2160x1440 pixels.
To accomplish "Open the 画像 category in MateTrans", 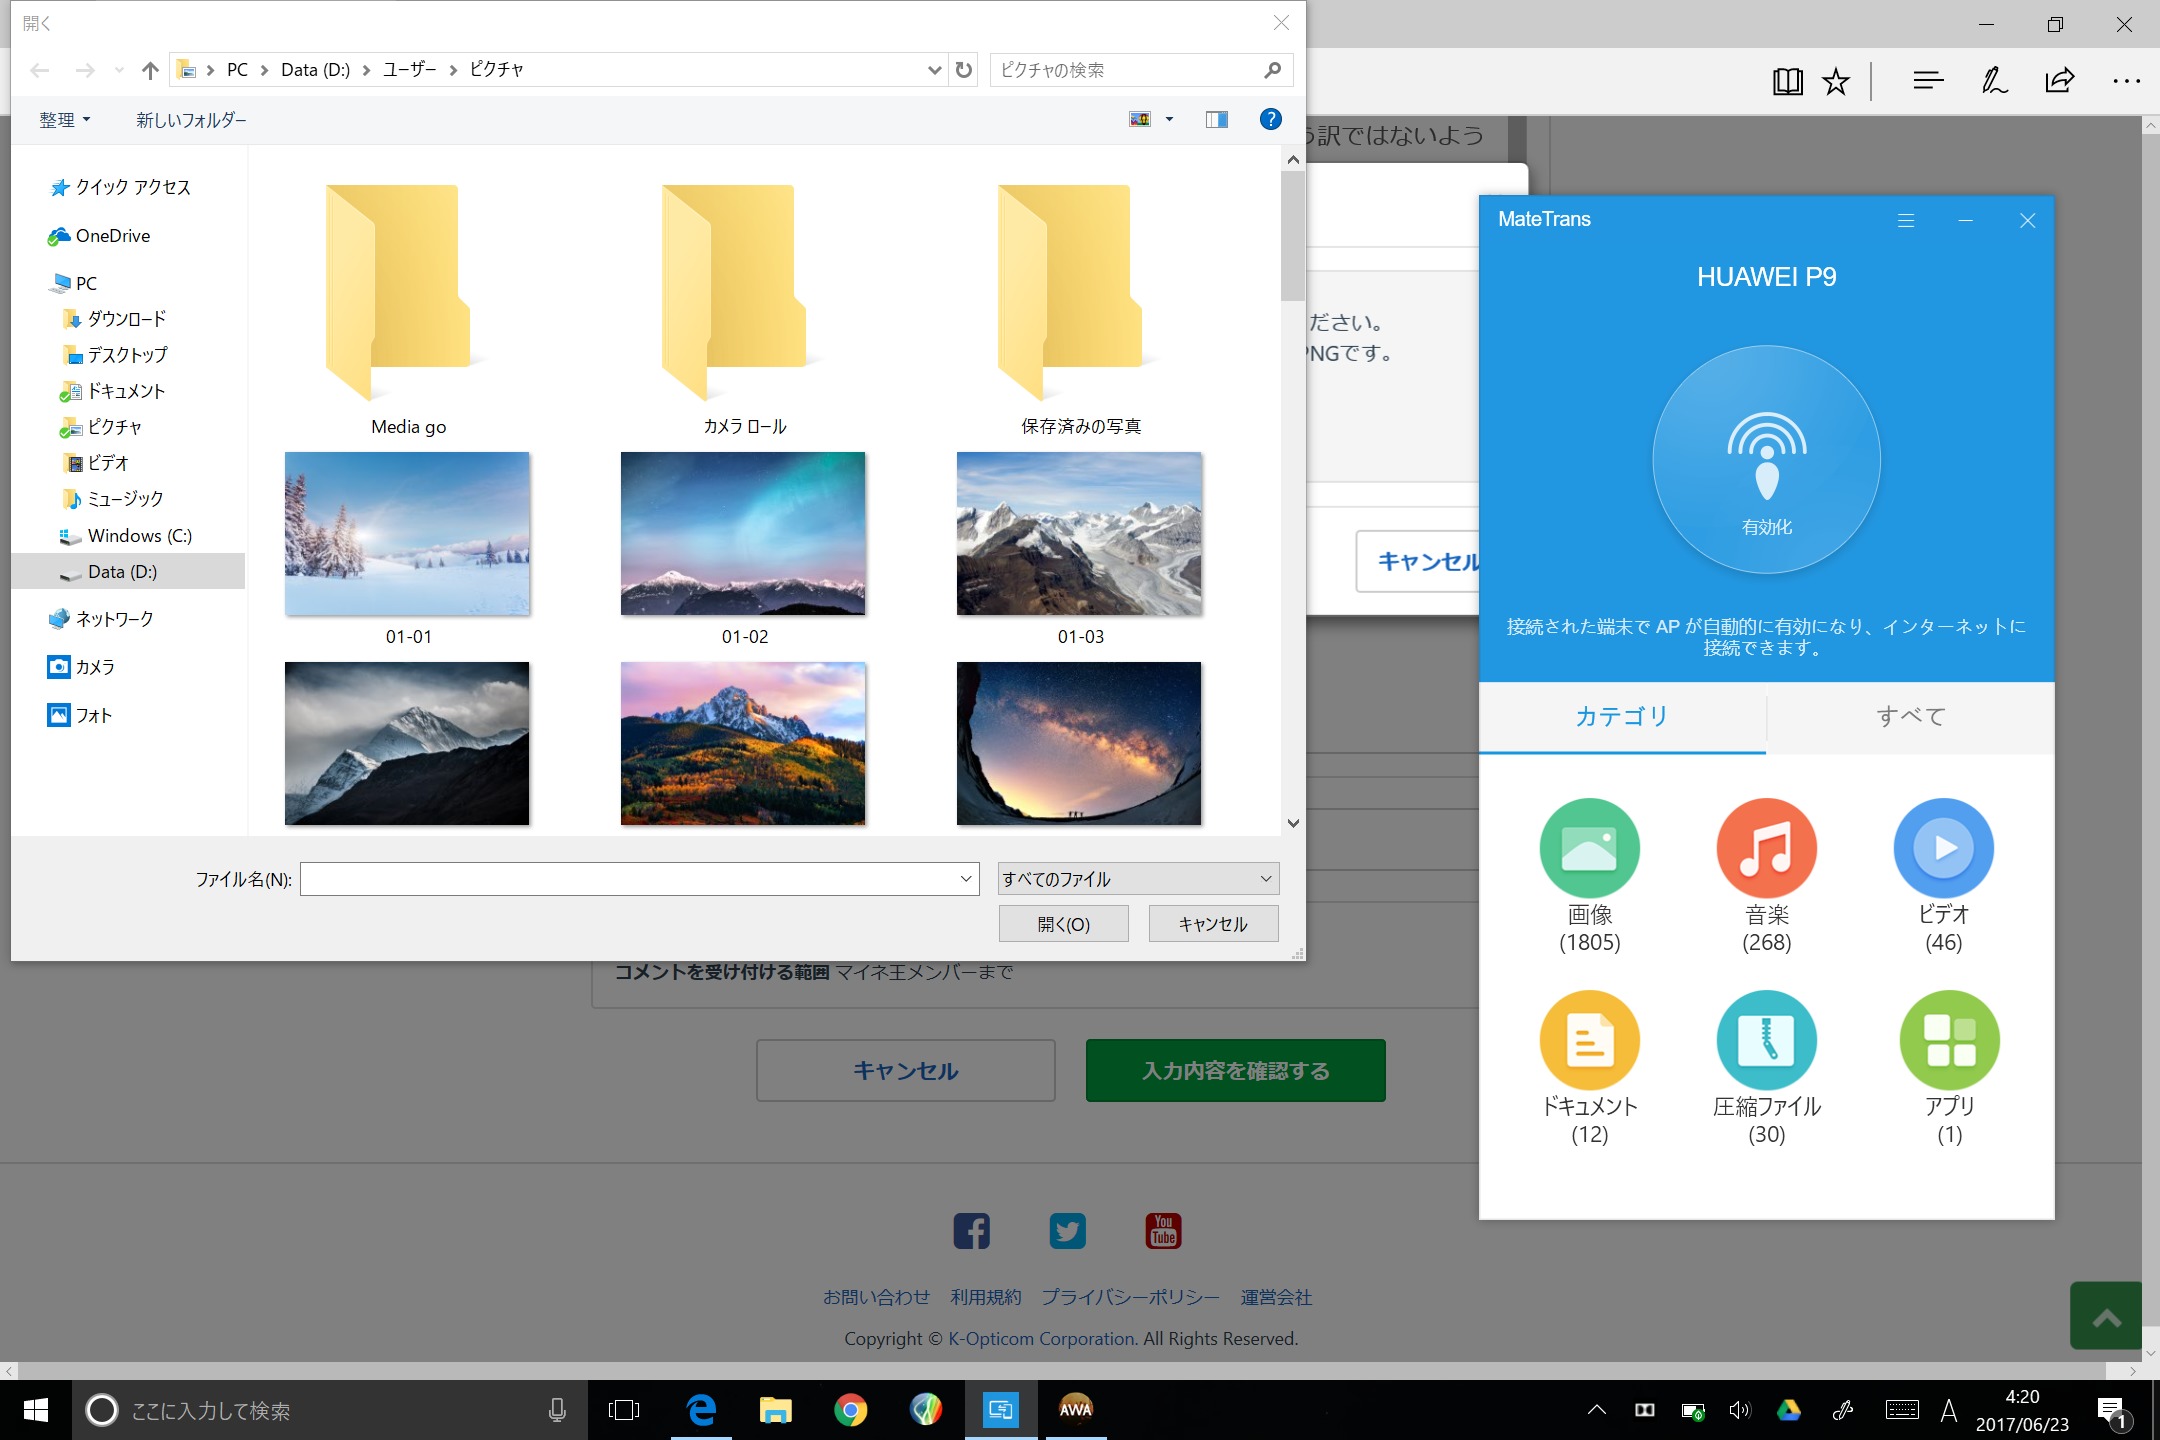I will point(1589,848).
